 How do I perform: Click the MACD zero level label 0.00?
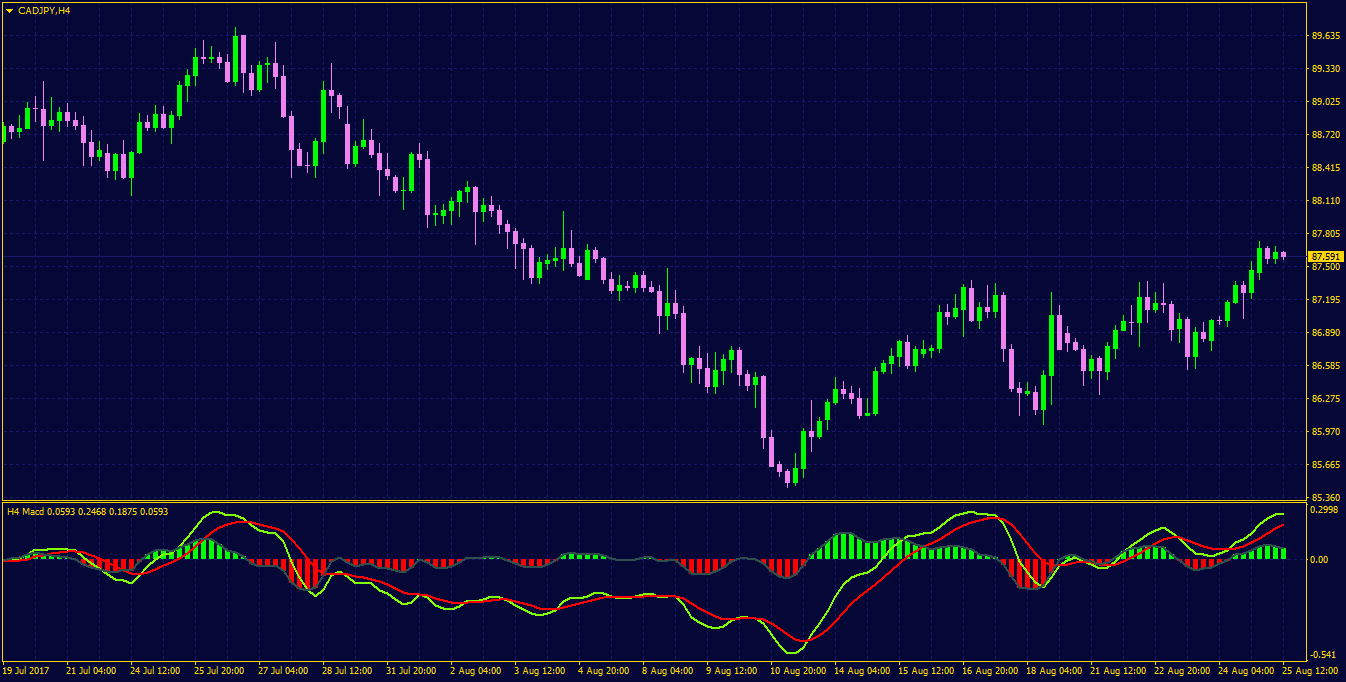[1320, 560]
